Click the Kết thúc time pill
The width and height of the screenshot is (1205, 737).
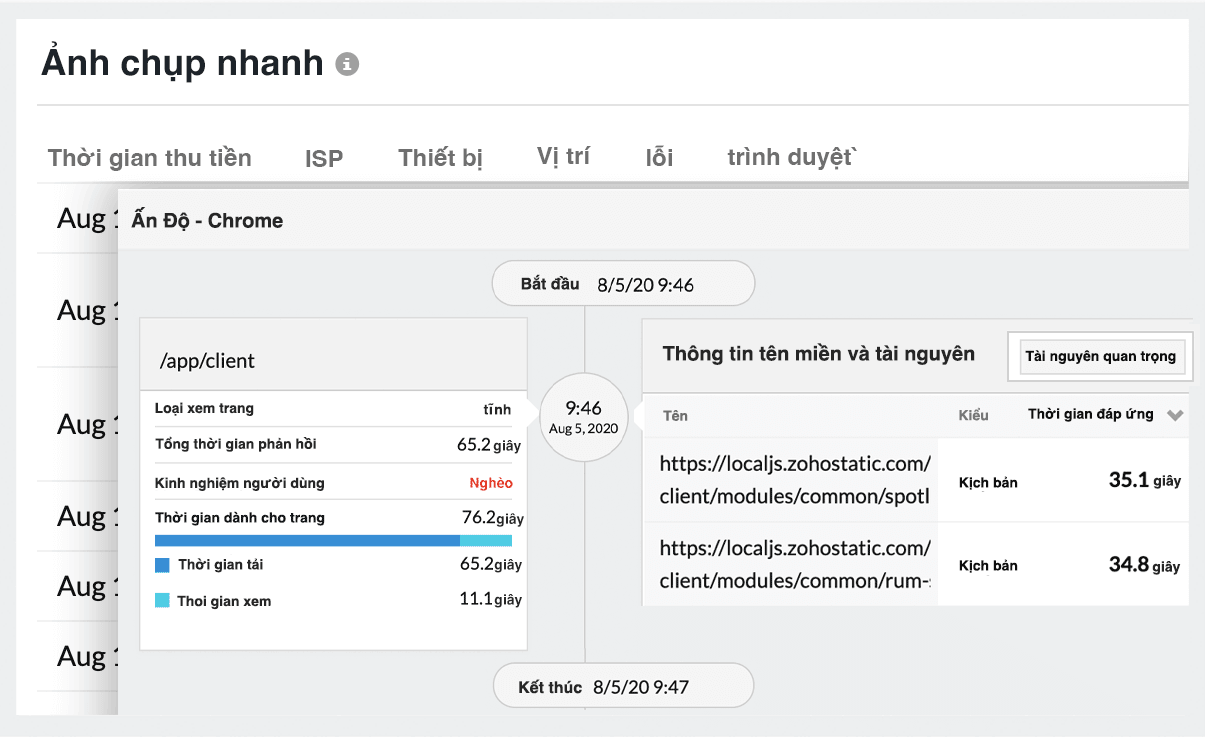click(622, 685)
